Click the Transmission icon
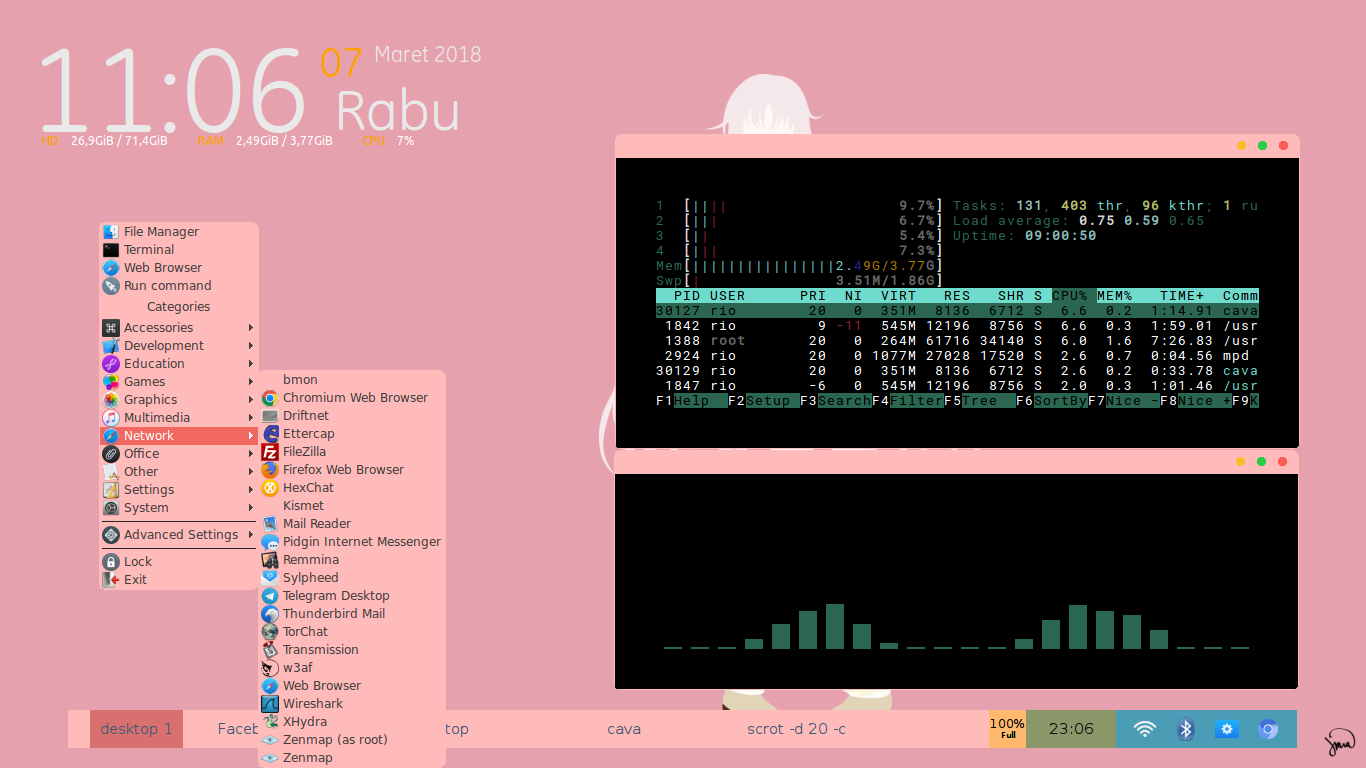Screen dimensions: 1366x768 click(270, 650)
